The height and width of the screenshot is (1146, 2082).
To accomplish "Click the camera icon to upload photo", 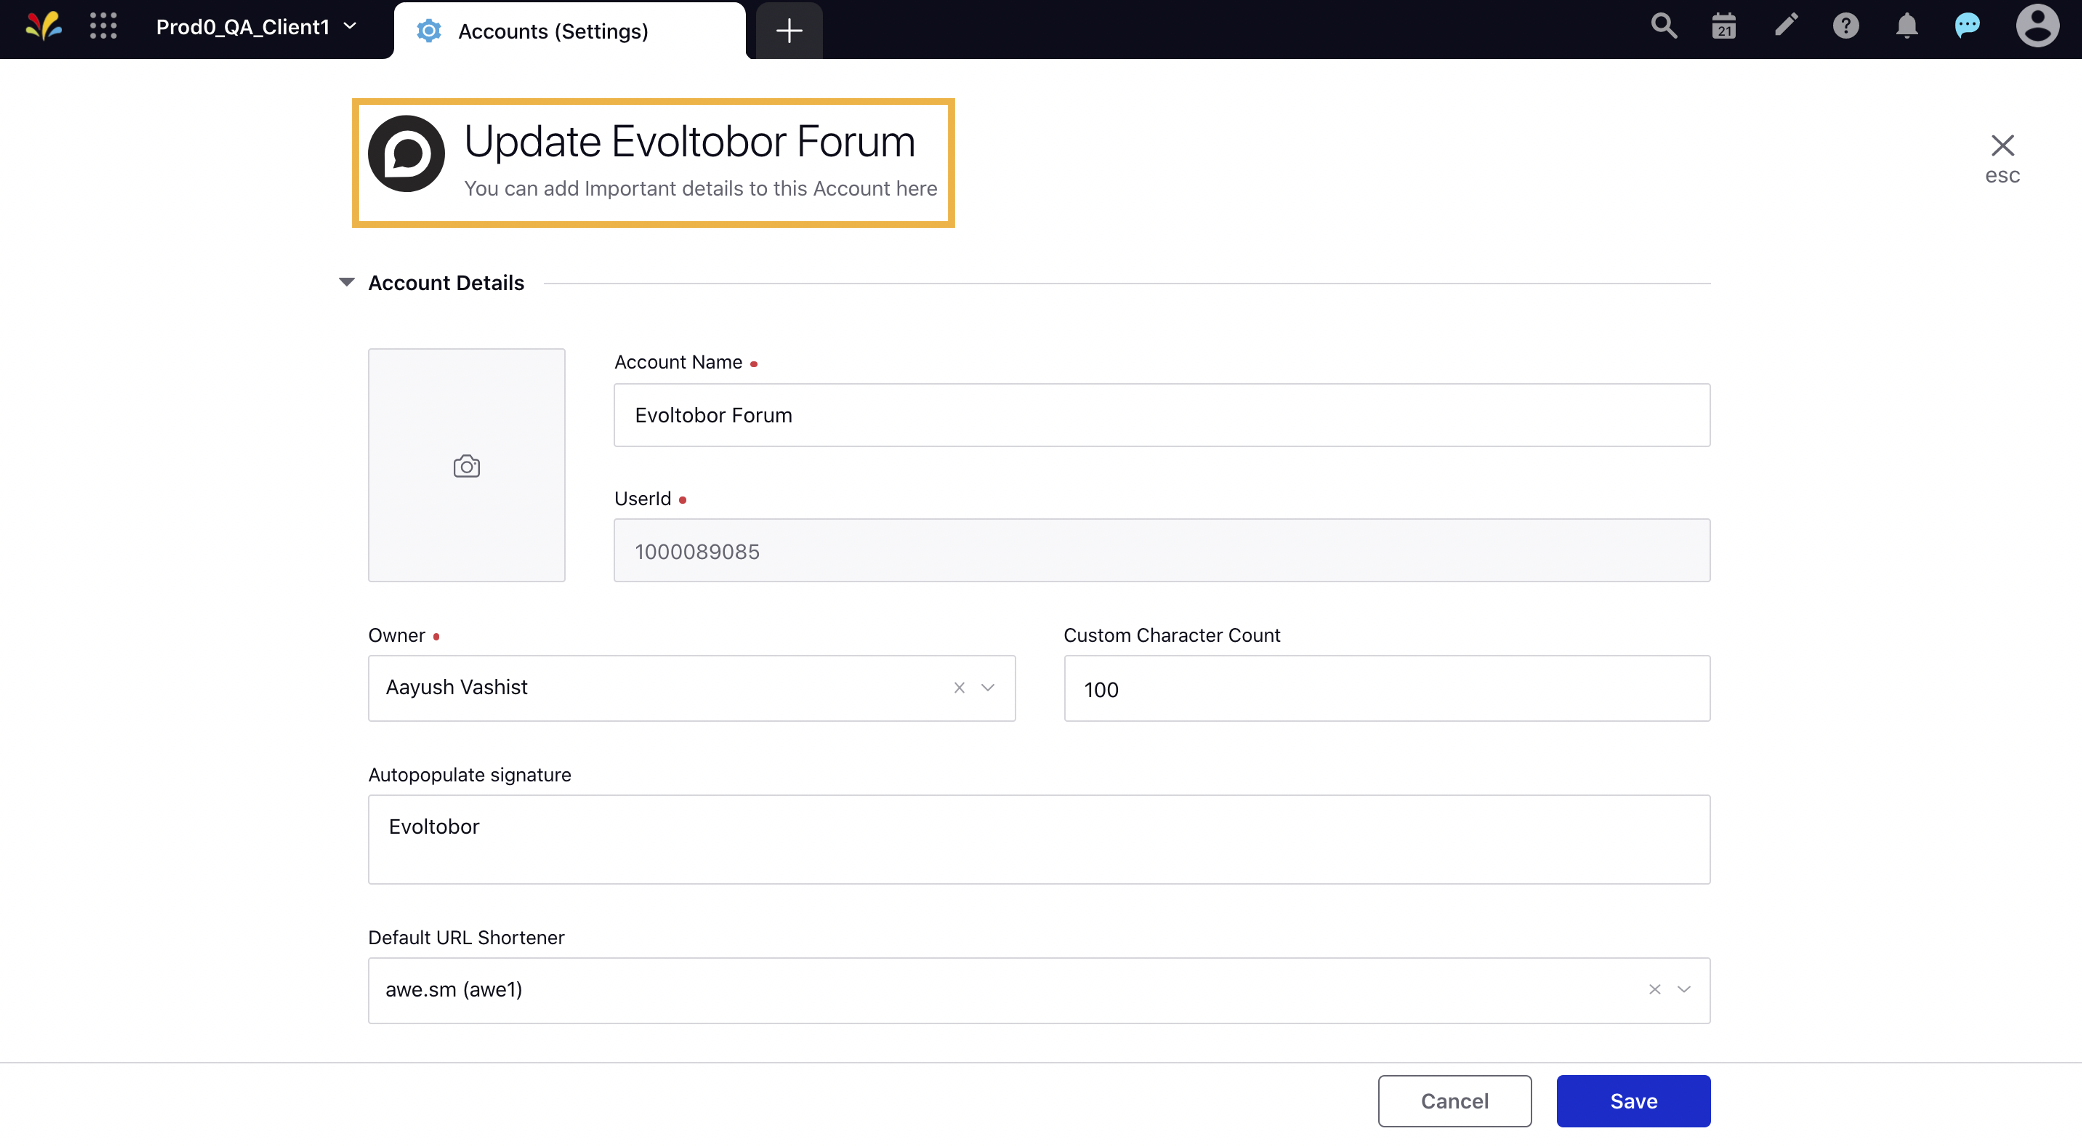I will (465, 464).
